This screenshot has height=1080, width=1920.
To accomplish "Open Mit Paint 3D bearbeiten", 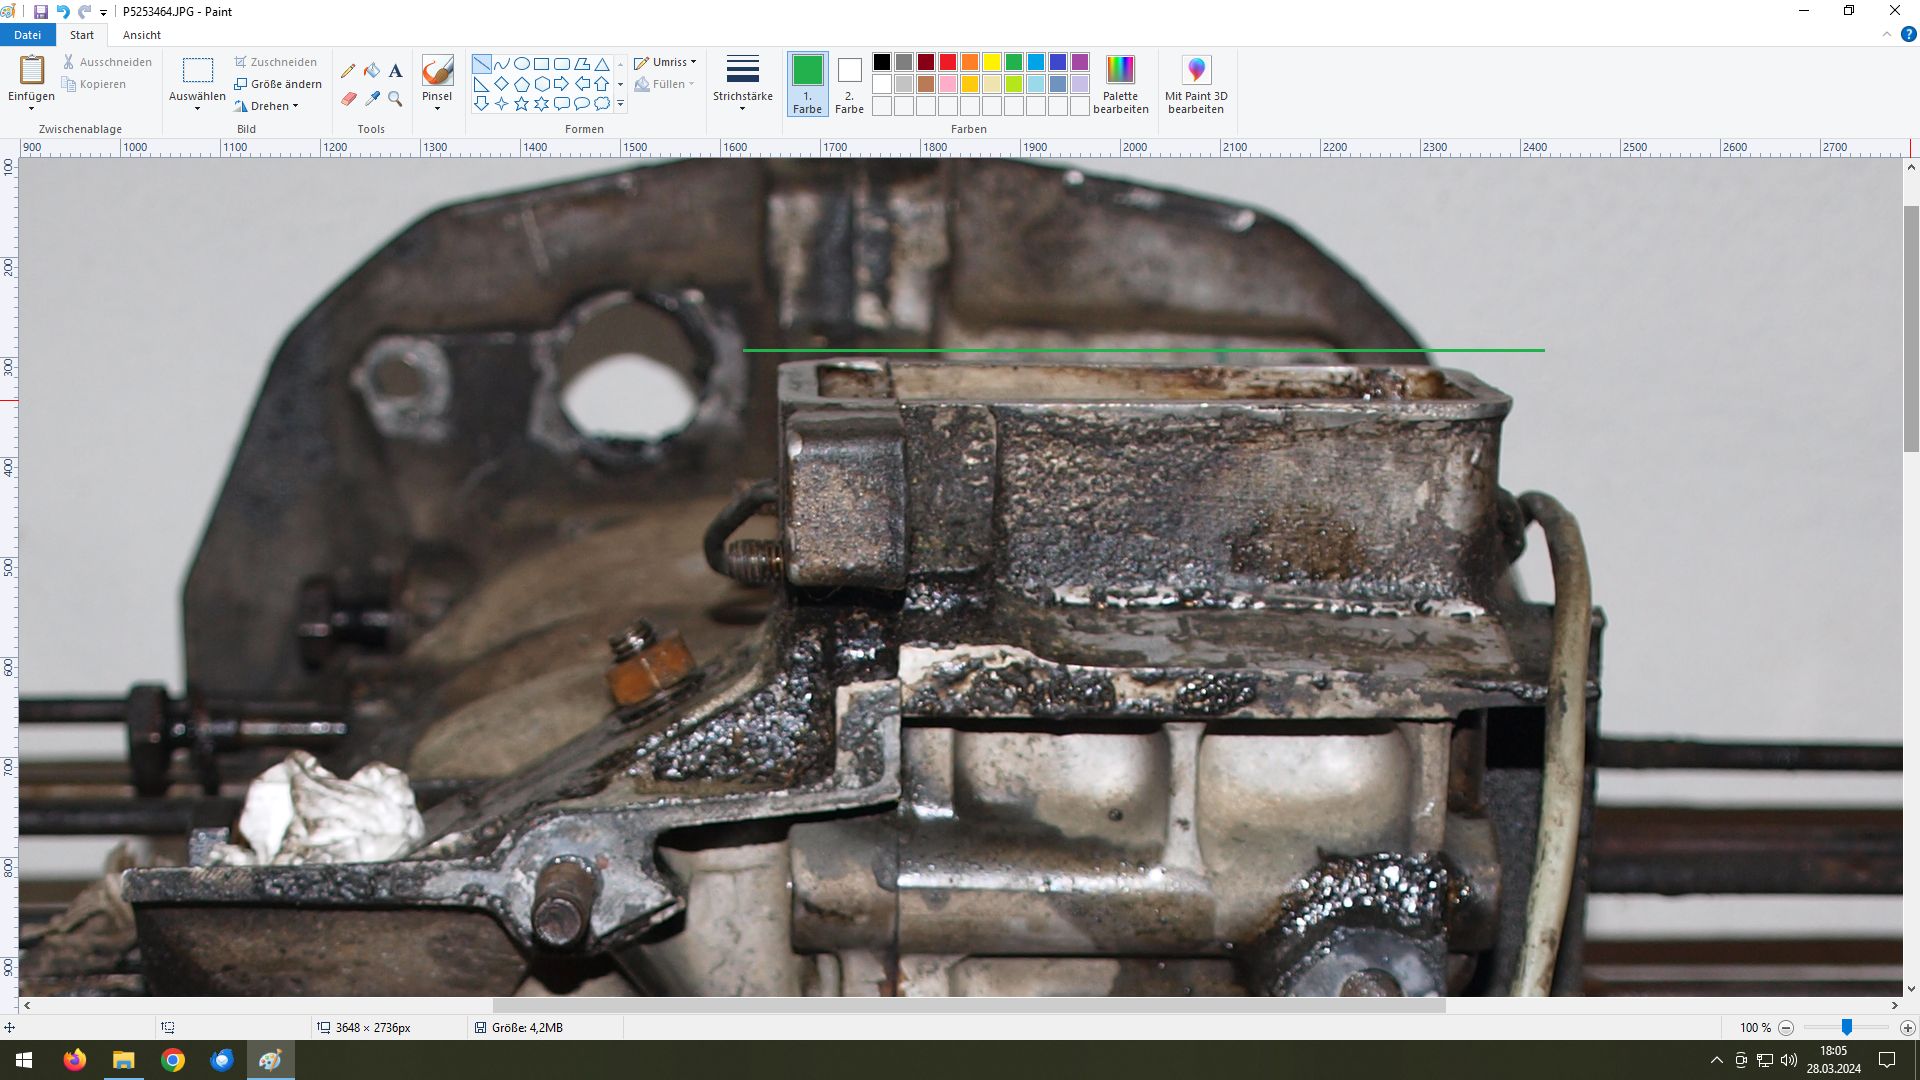I will (1195, 84).
